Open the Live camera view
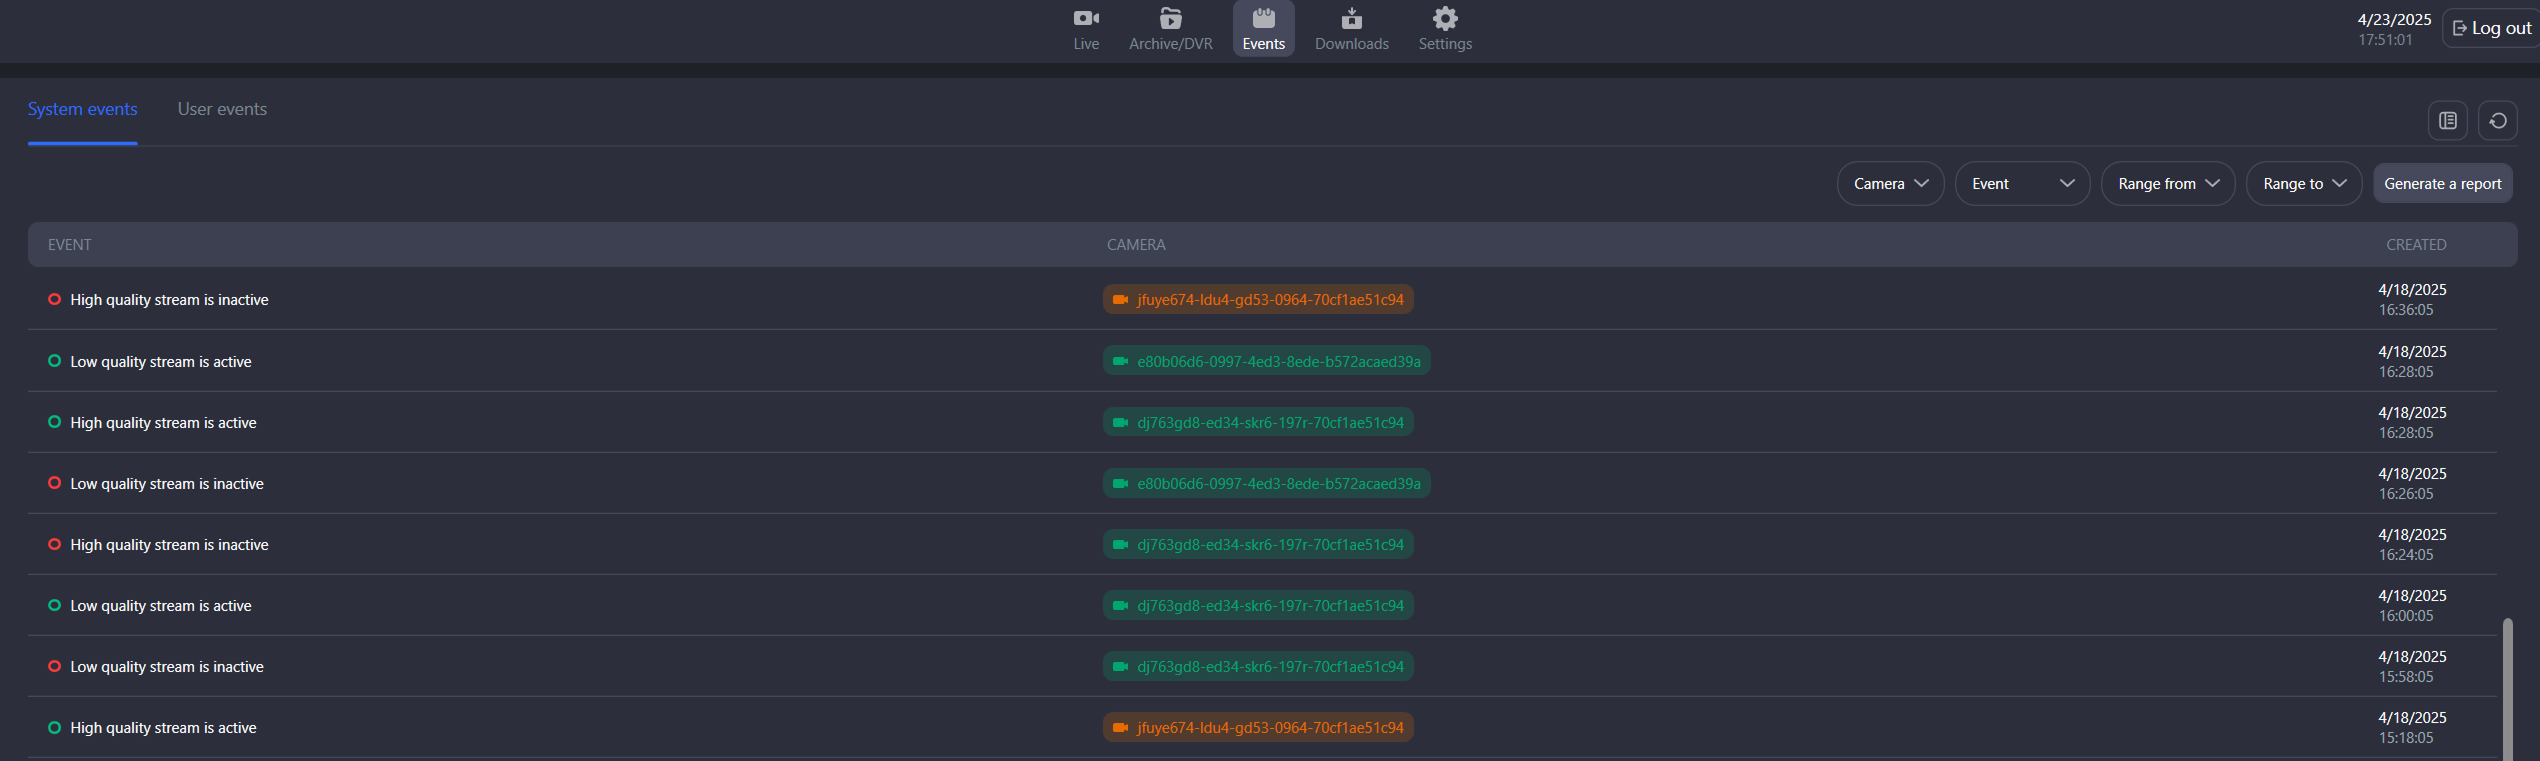The width and height of the screenshot is (2540, 761). coord(1085,29)
